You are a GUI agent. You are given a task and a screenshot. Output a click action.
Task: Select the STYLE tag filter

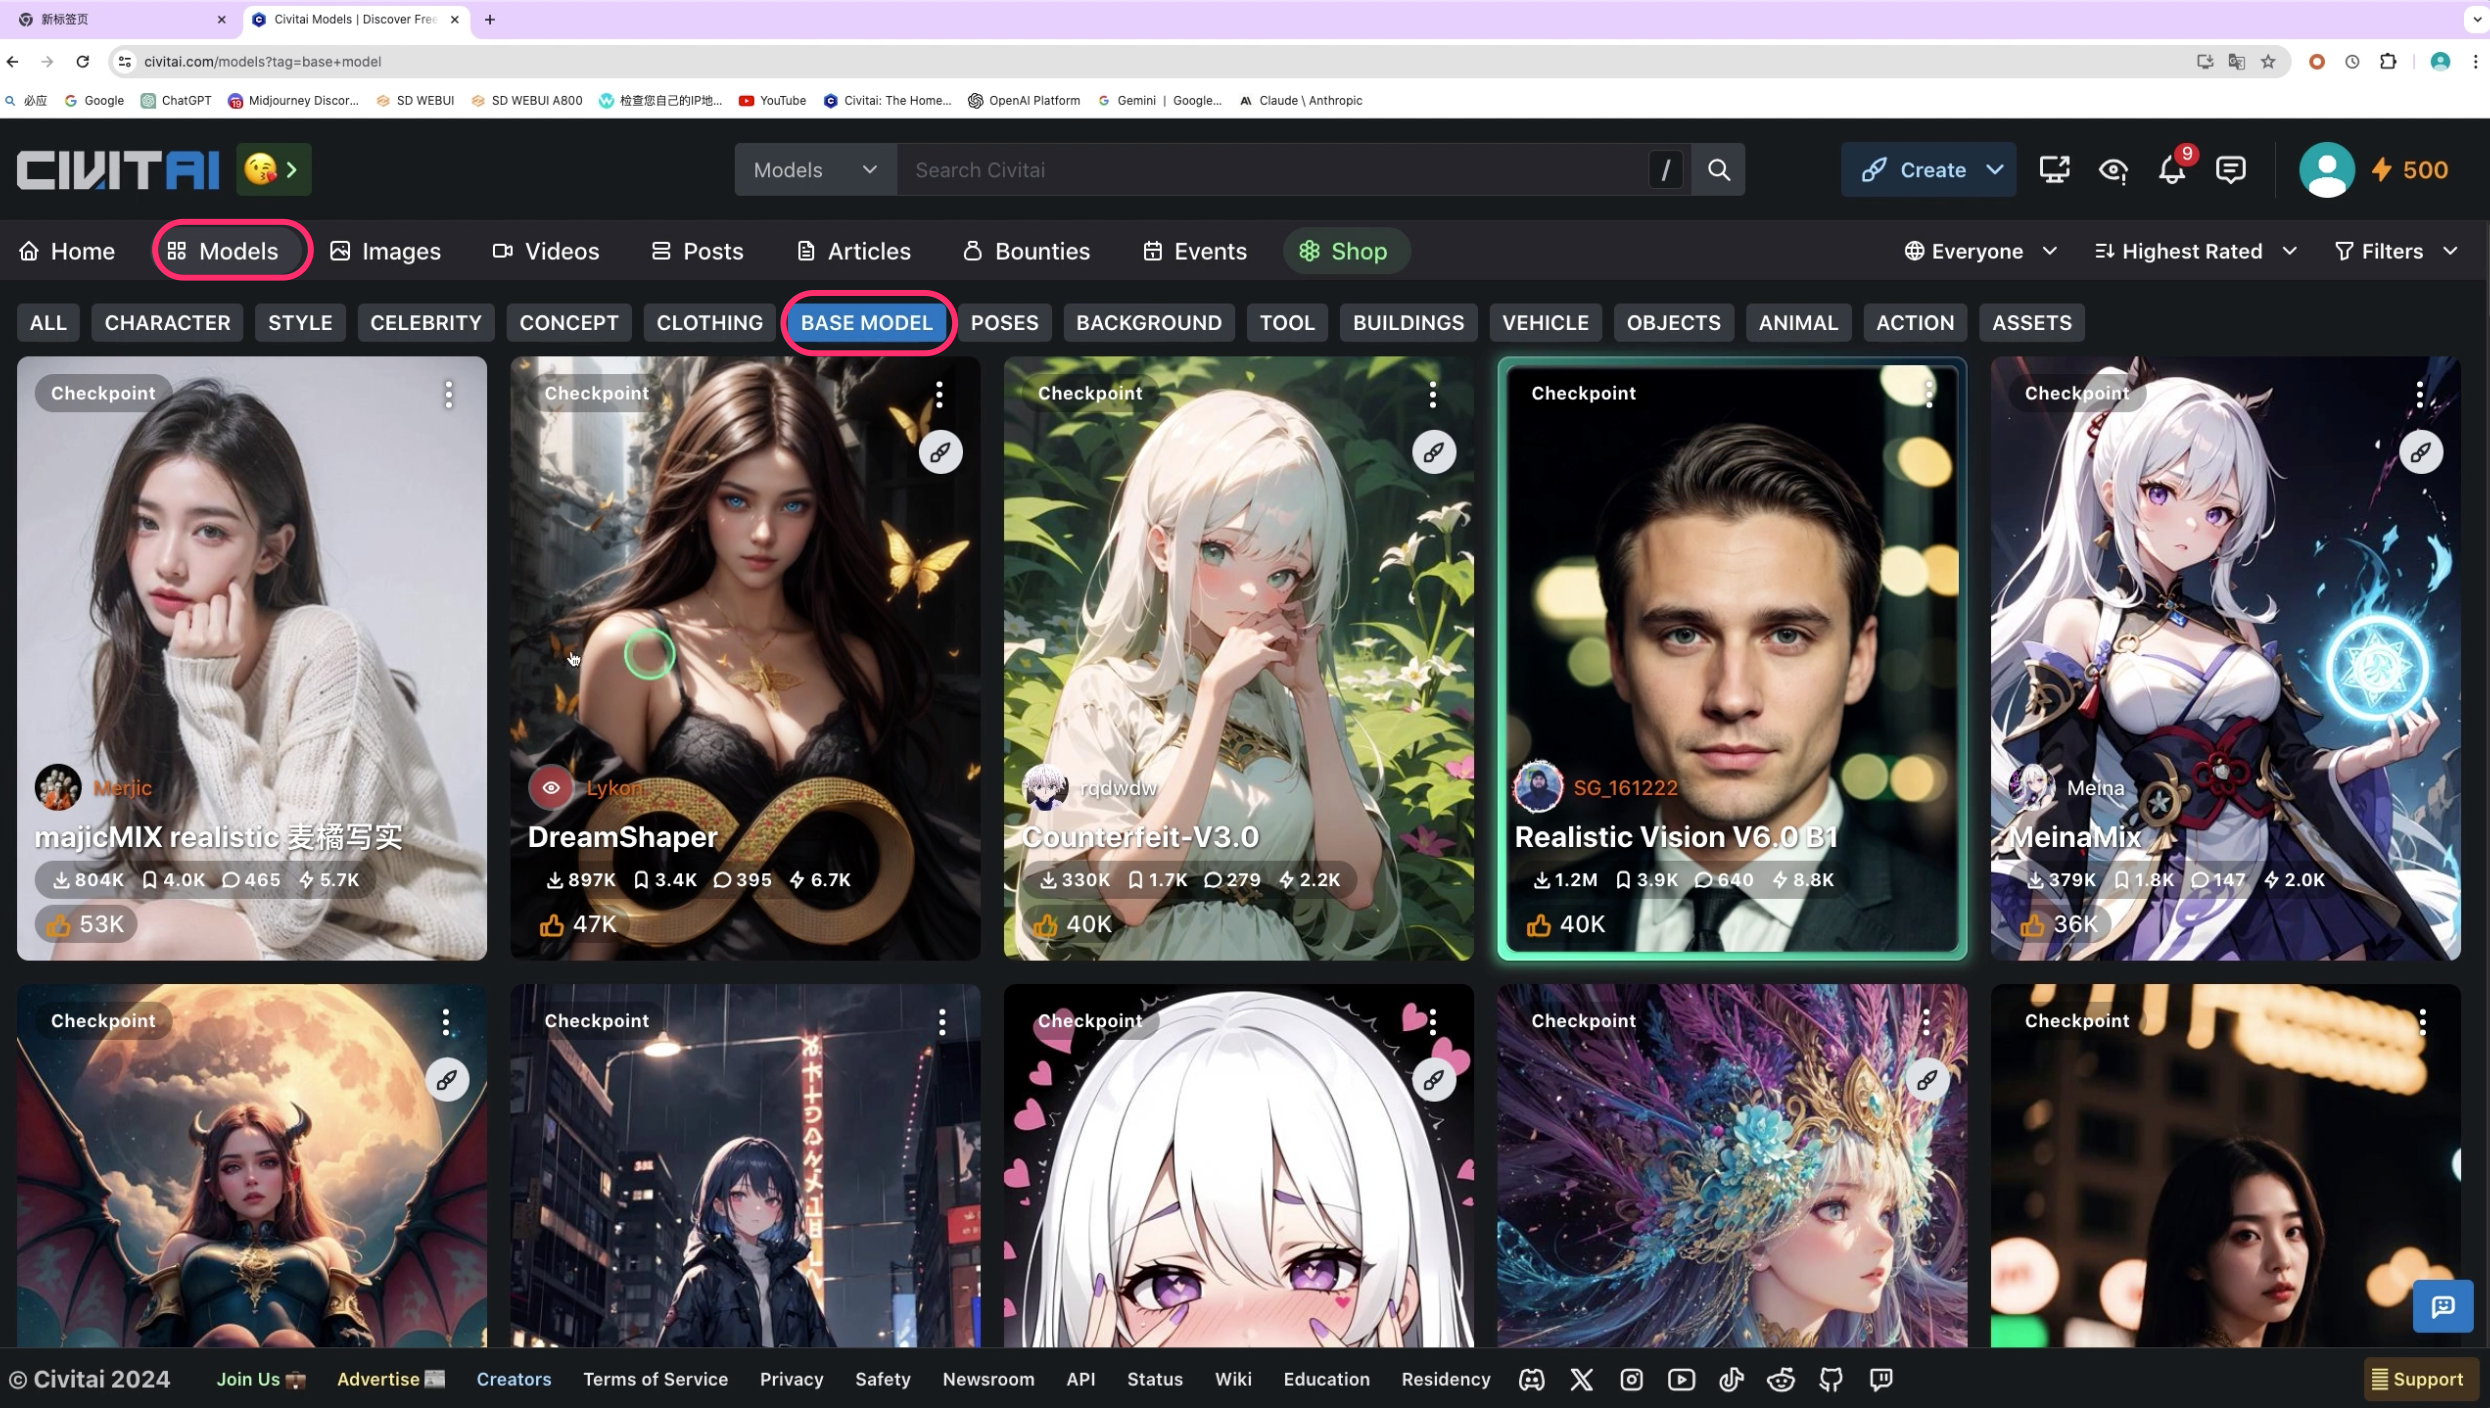pos(300,323)
